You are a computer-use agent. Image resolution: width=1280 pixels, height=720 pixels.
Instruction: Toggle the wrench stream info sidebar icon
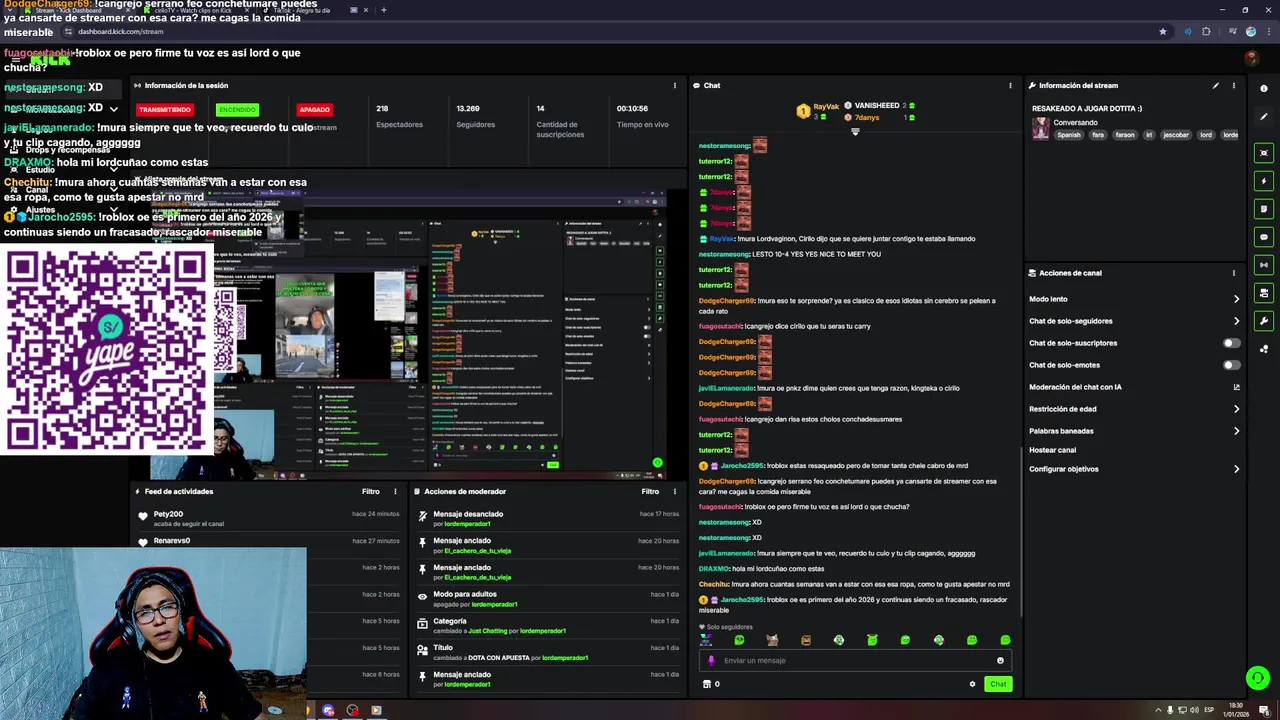pyautogui.click(x=1264, y=321)
